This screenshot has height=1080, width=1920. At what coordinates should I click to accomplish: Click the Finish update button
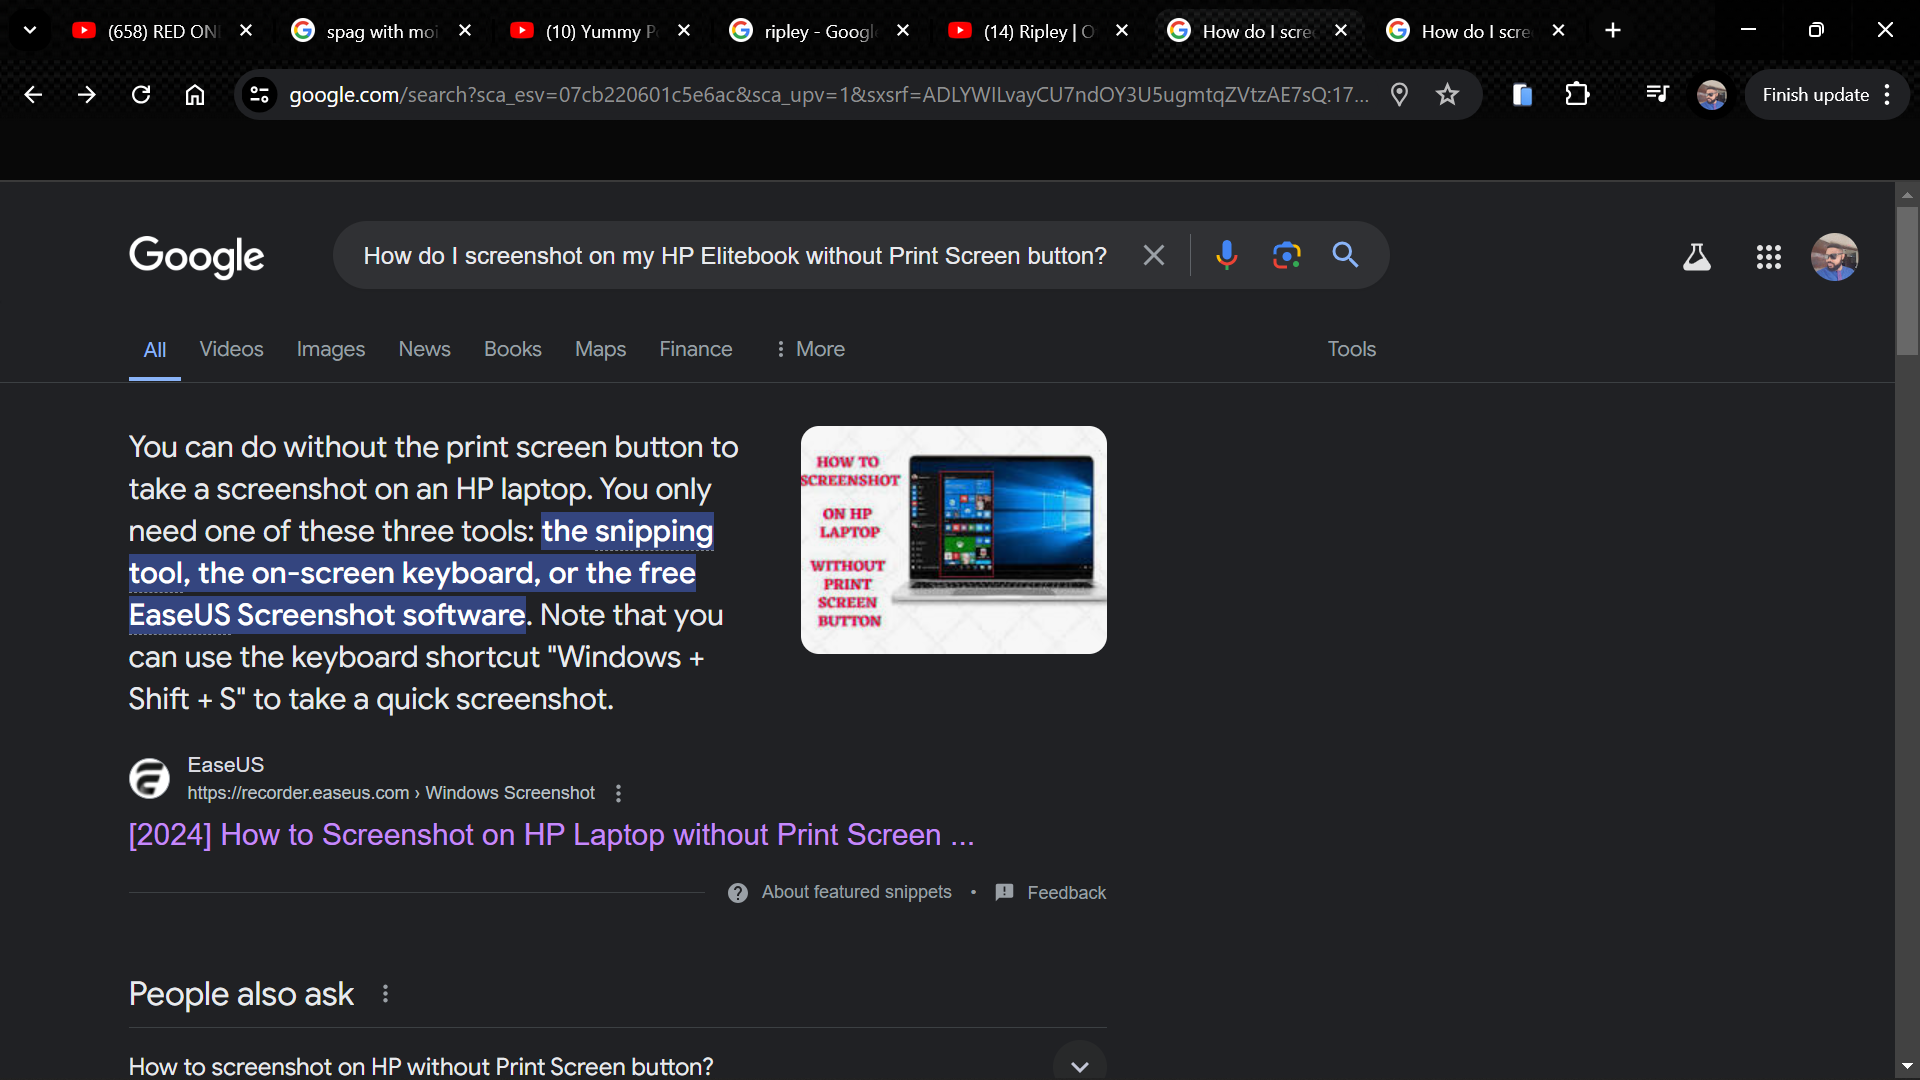pyautogui.click(x=1815, y=95)
